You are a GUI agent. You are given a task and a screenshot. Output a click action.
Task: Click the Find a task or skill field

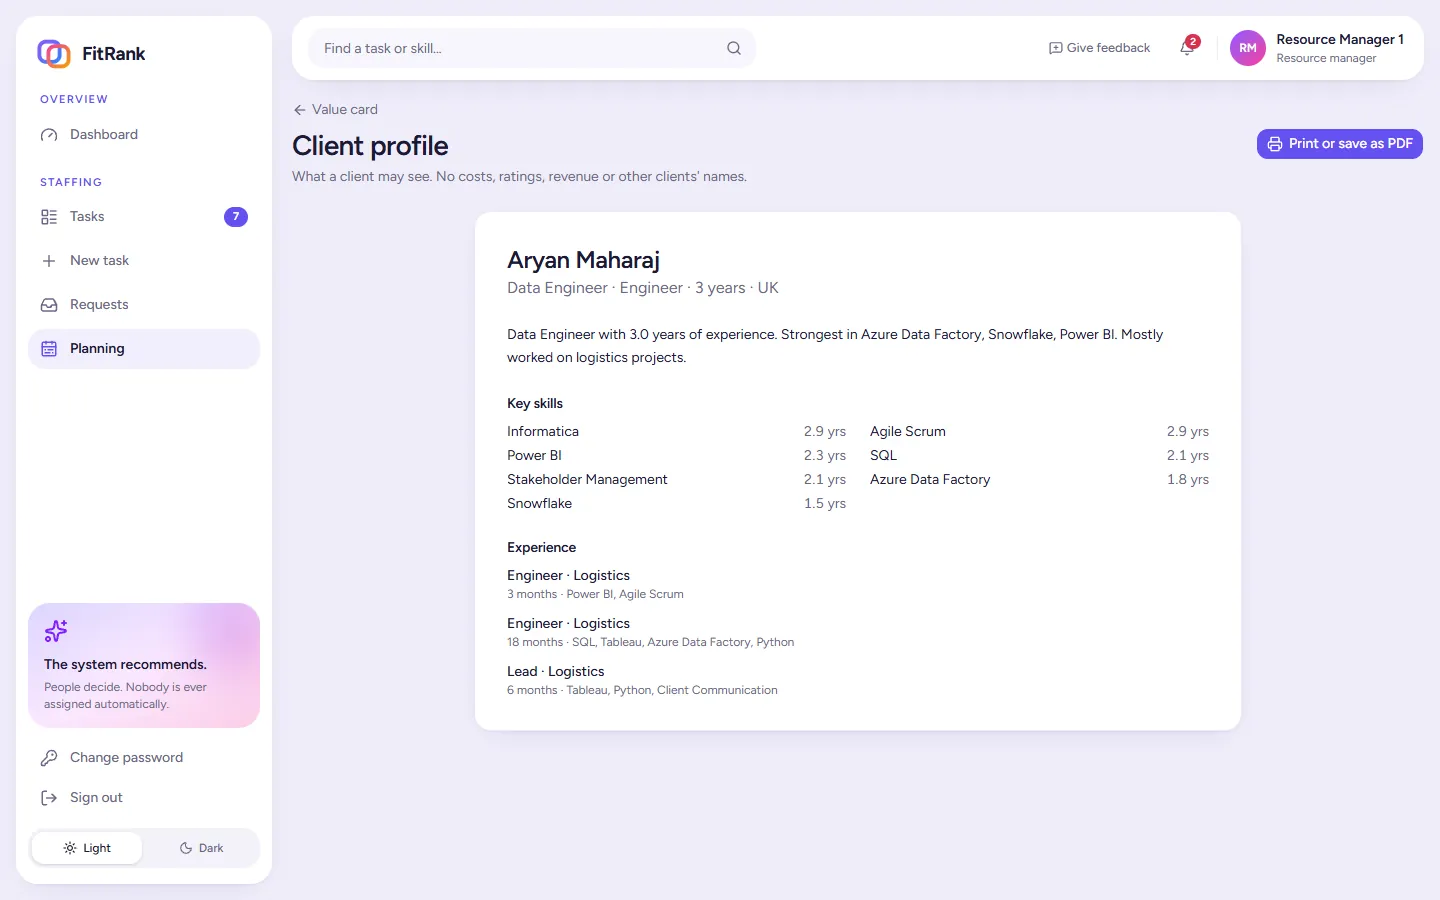(532, 48)
